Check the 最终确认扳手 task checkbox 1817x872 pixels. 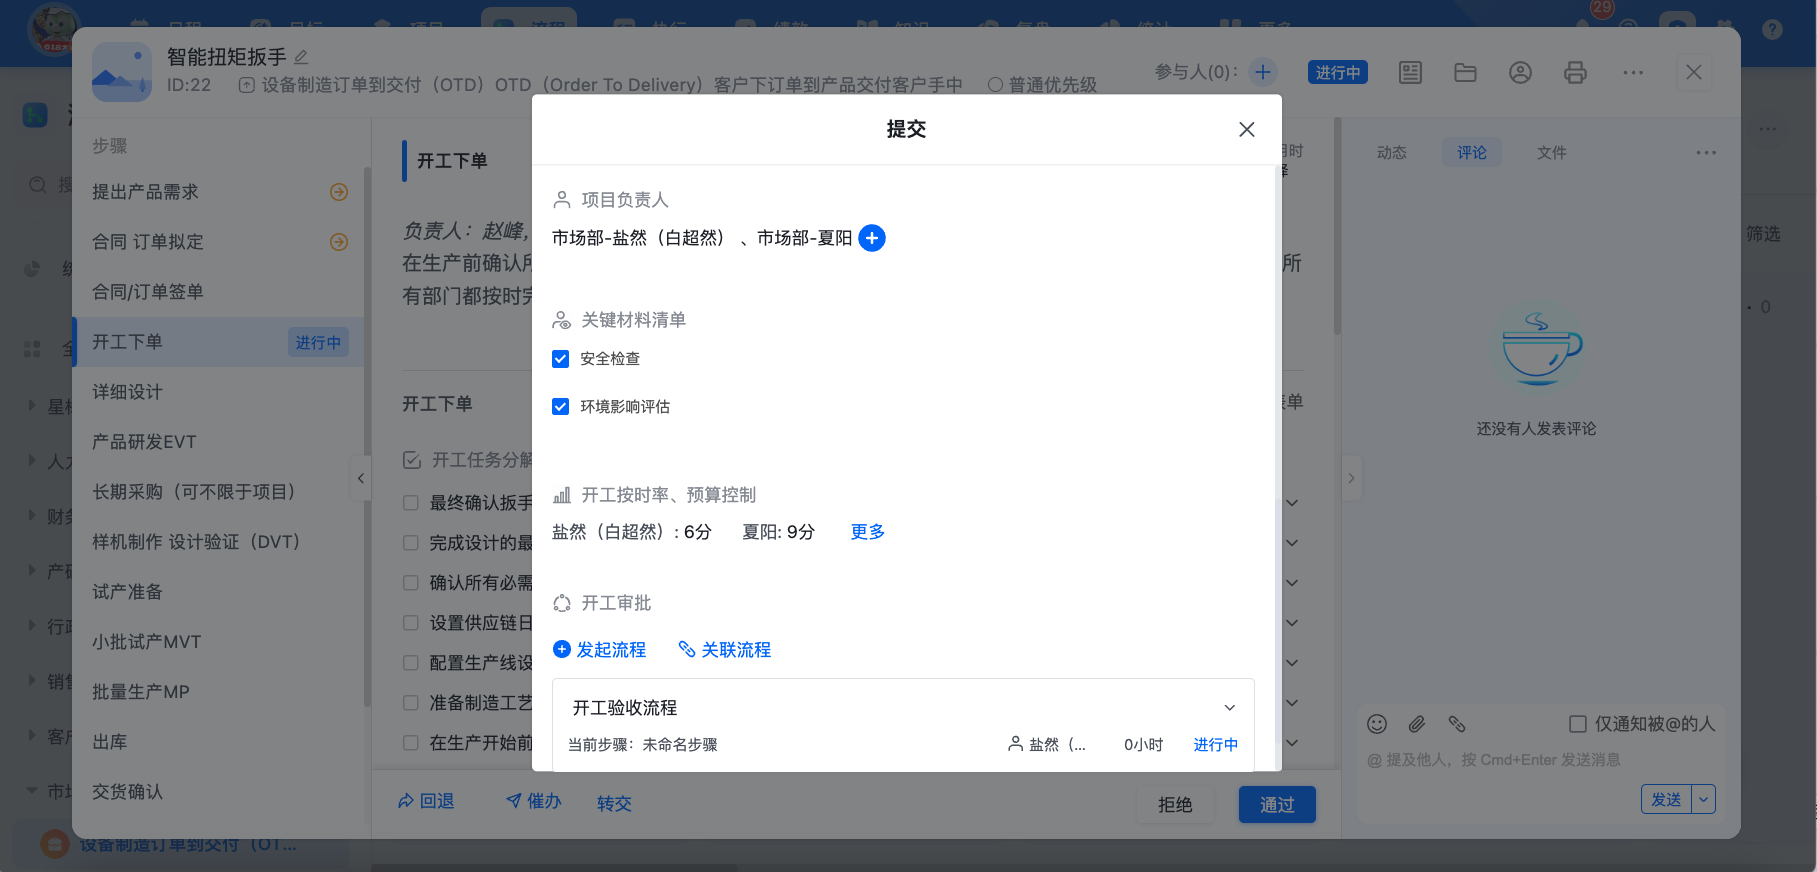tap(411, 503)
